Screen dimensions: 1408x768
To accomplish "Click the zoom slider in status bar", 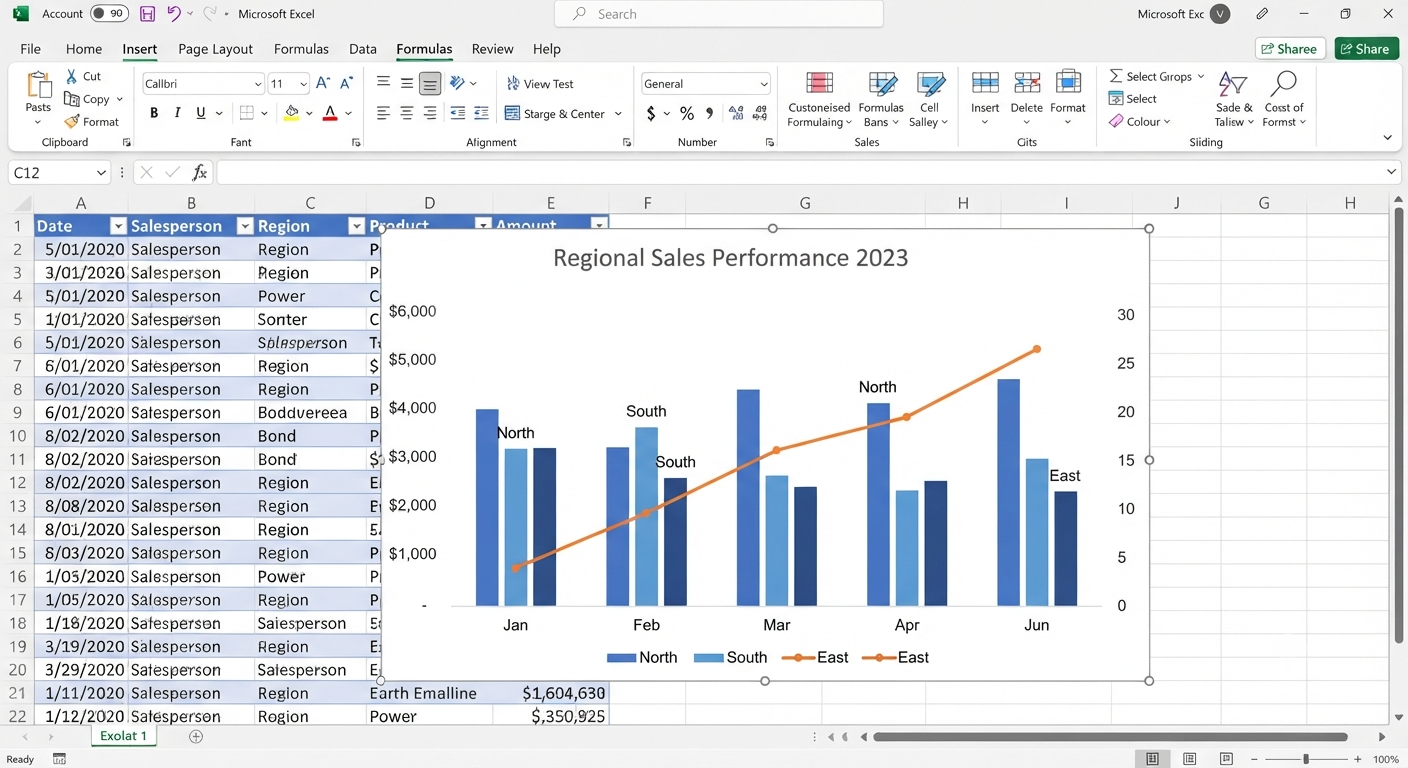I will point(1306,760).
